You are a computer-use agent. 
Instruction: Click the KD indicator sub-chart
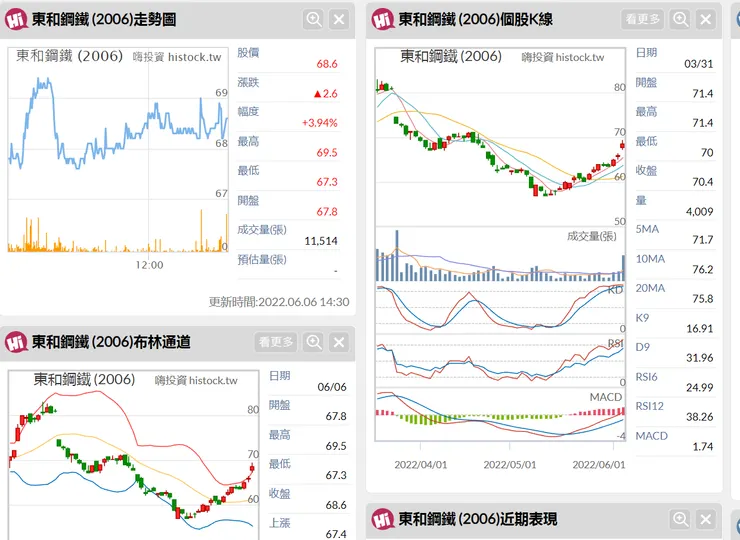[500, 308]
